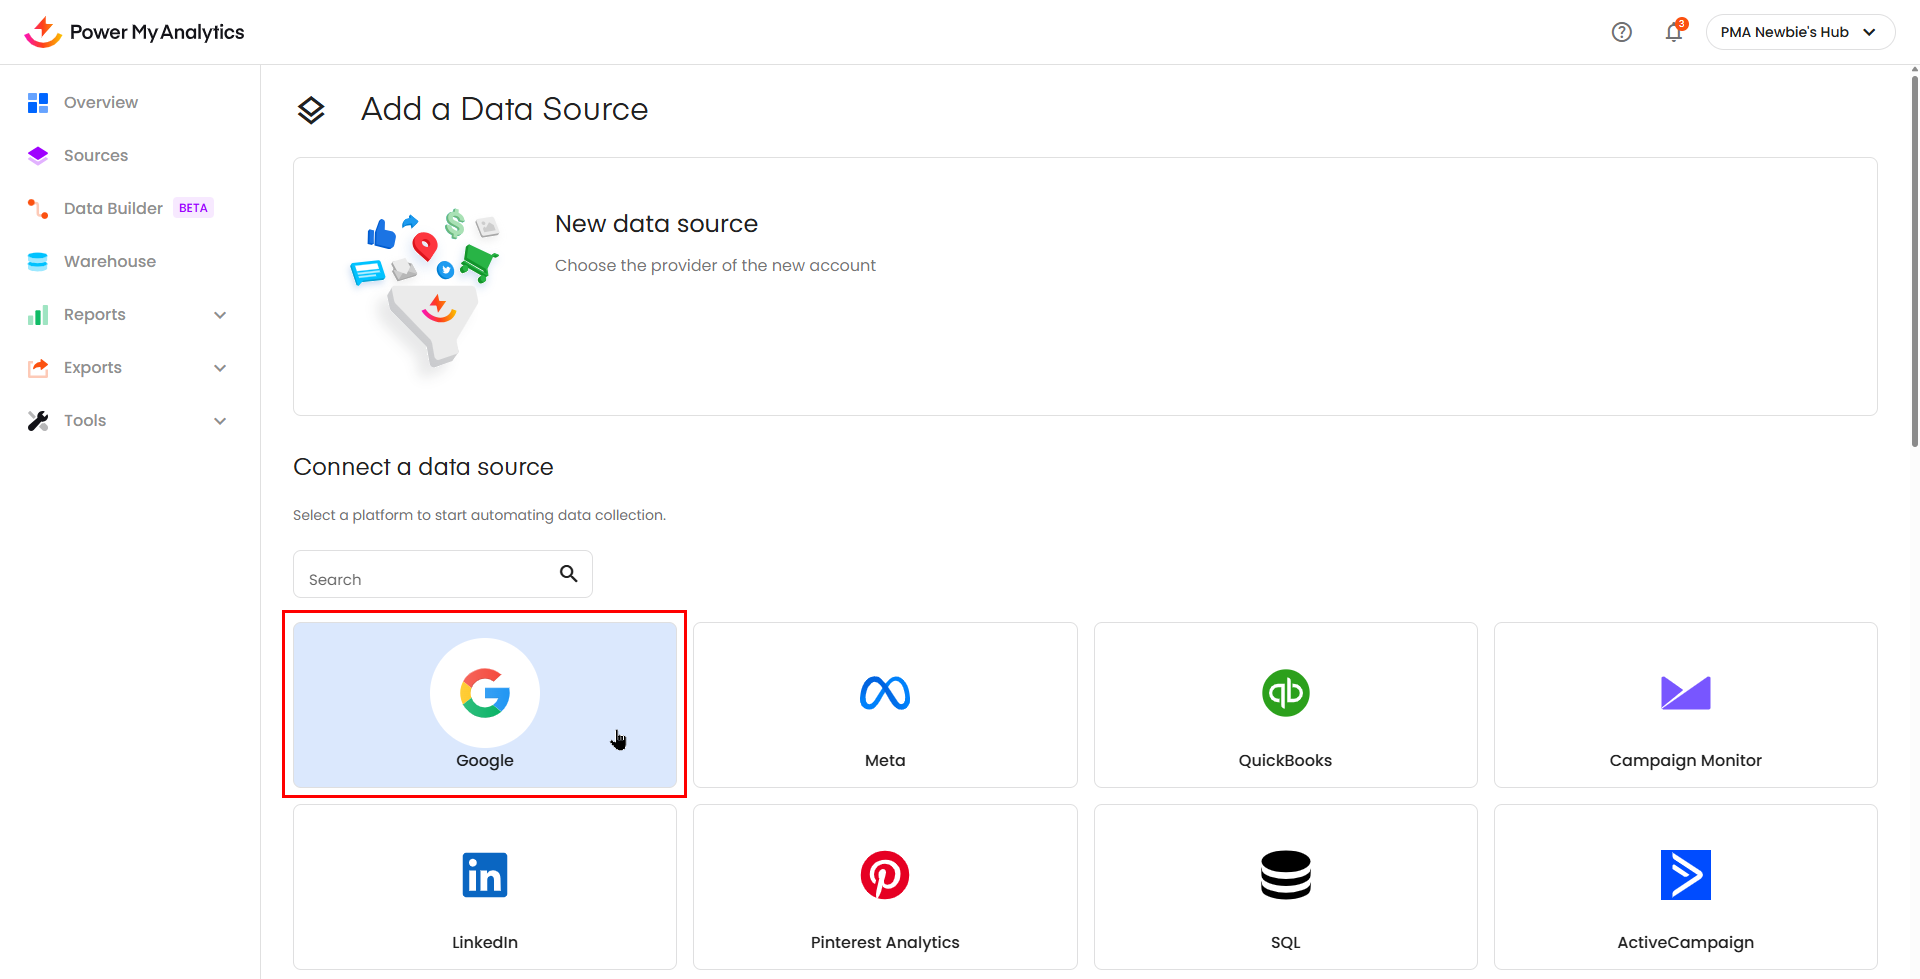The height and width of the screenshot is (979, 1920).
Task: Open the notifications bell
Action: (x=1673, y=32)
